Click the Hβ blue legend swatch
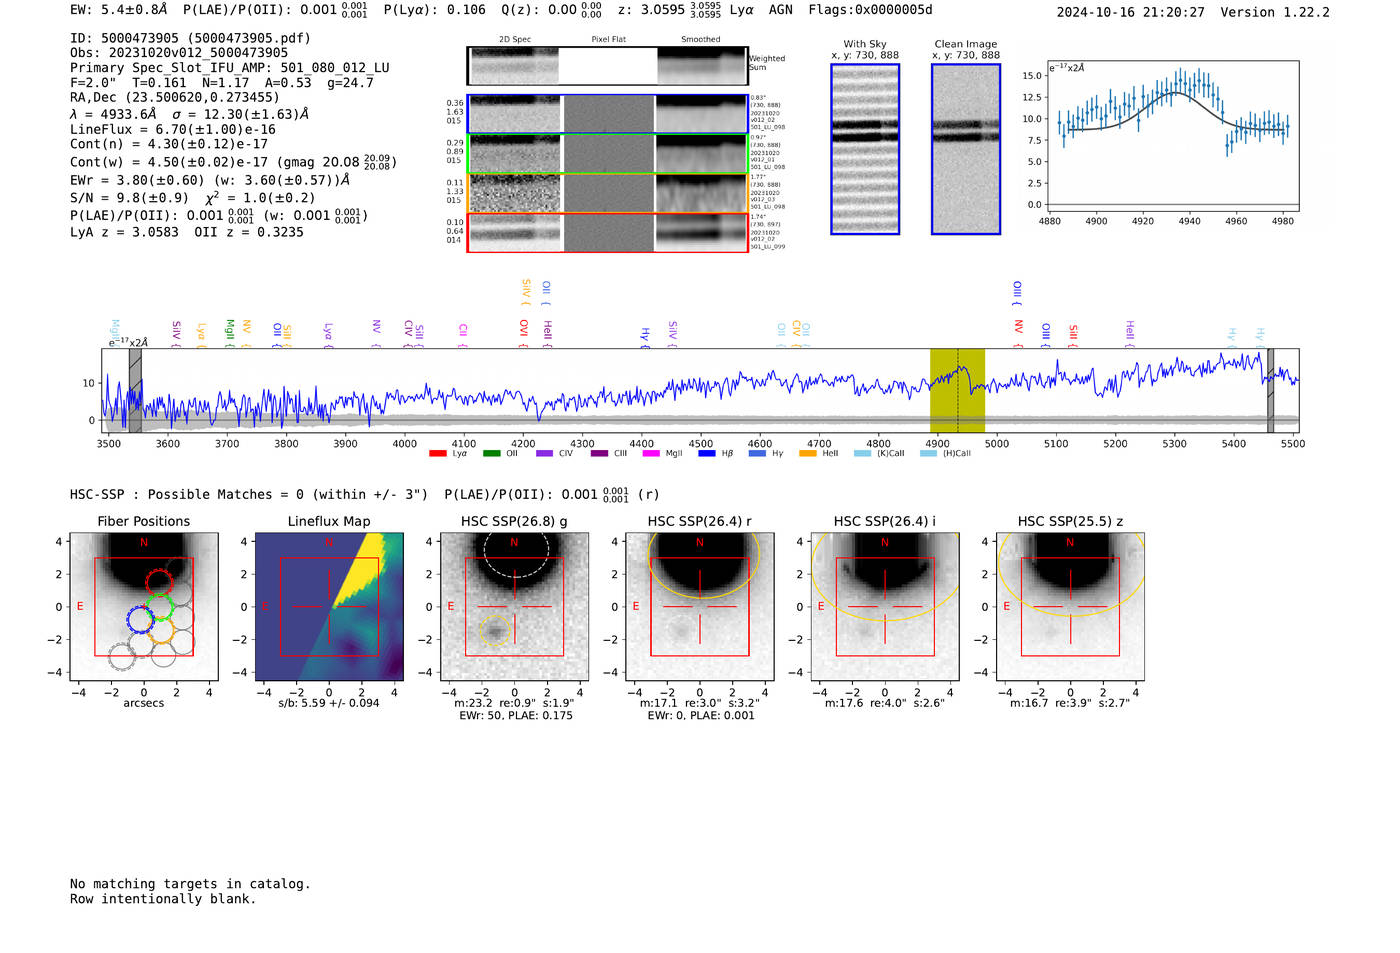This screenshot has height=953, width=1400. (x=707, y=453)
